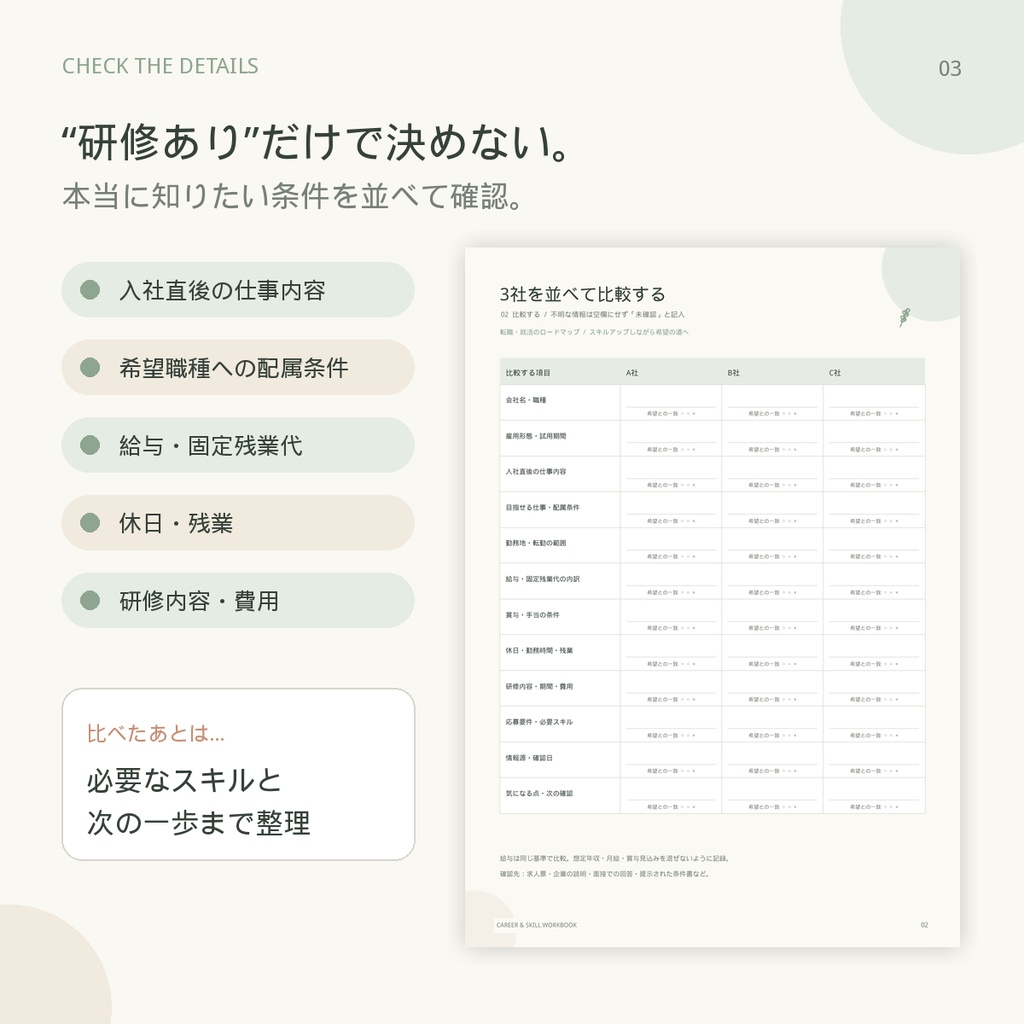The image size is (1024, 1024).
Task: Click the 会社名・職種 row label
Action: [x=526, y=400]
